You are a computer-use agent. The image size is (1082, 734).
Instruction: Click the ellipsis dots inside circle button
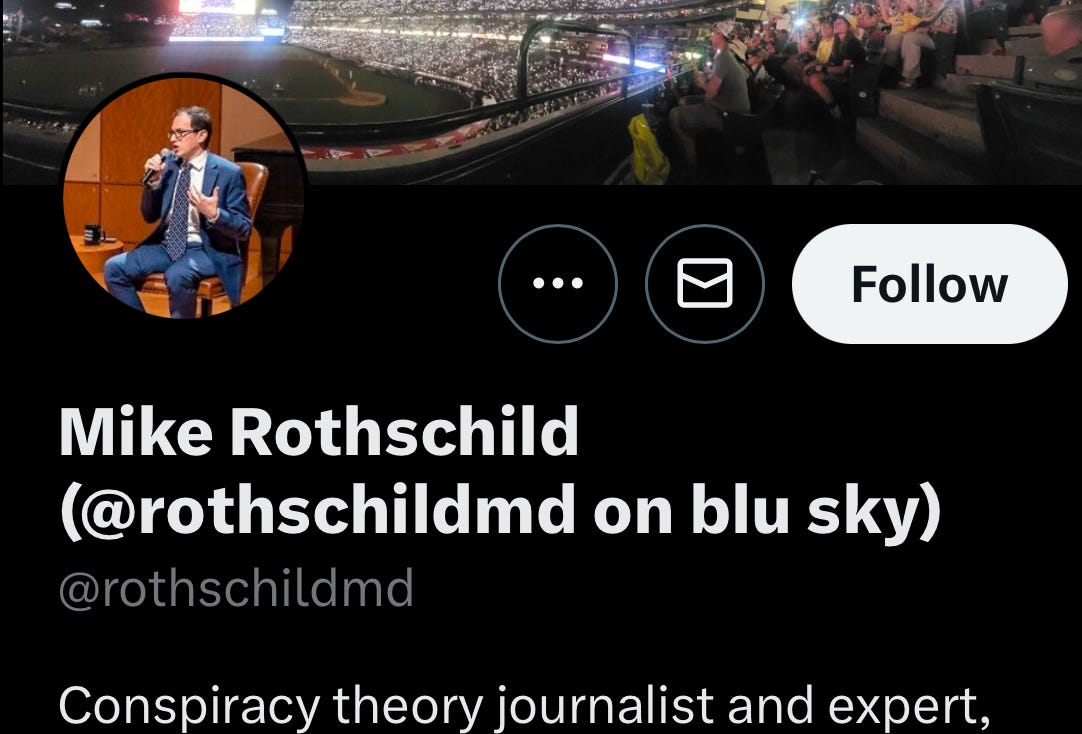tap(558, 283)
